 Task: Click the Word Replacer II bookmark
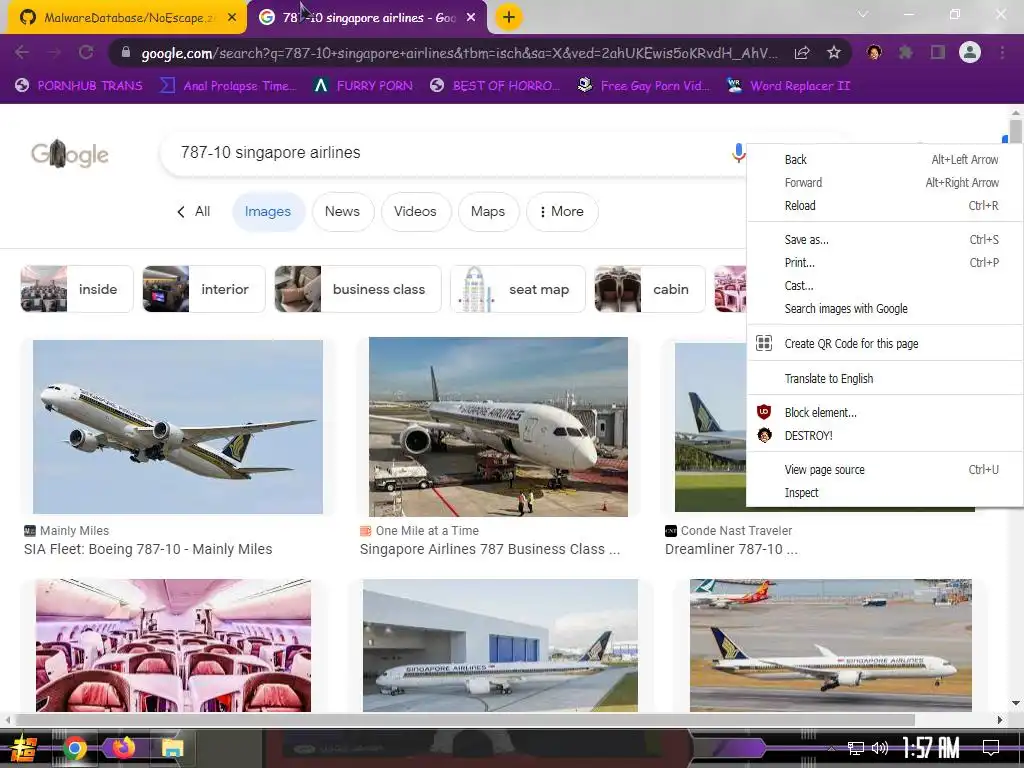[789, 86]
